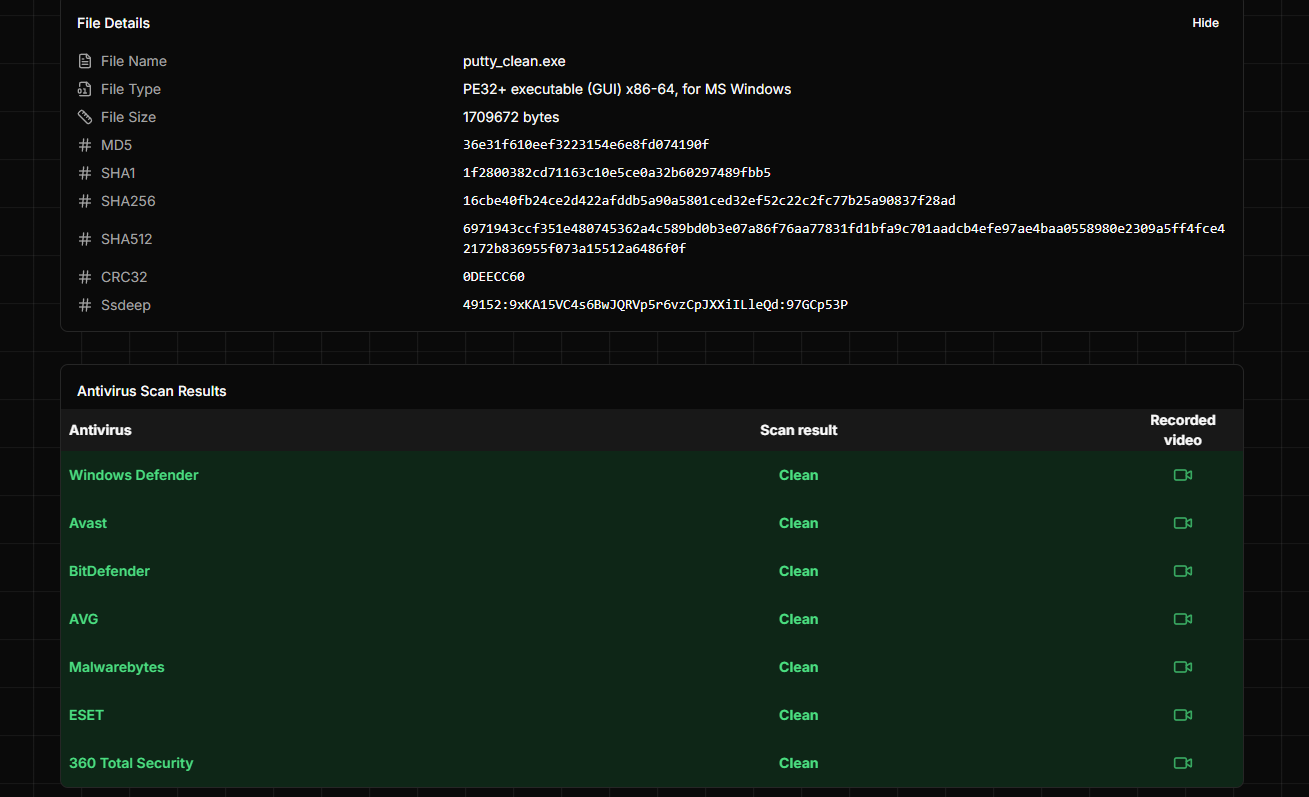Image resolution: width=1309 pixels, height=797 pixels.
Task: Open AVG recorded video icon
Action: tap(1183, 619)
